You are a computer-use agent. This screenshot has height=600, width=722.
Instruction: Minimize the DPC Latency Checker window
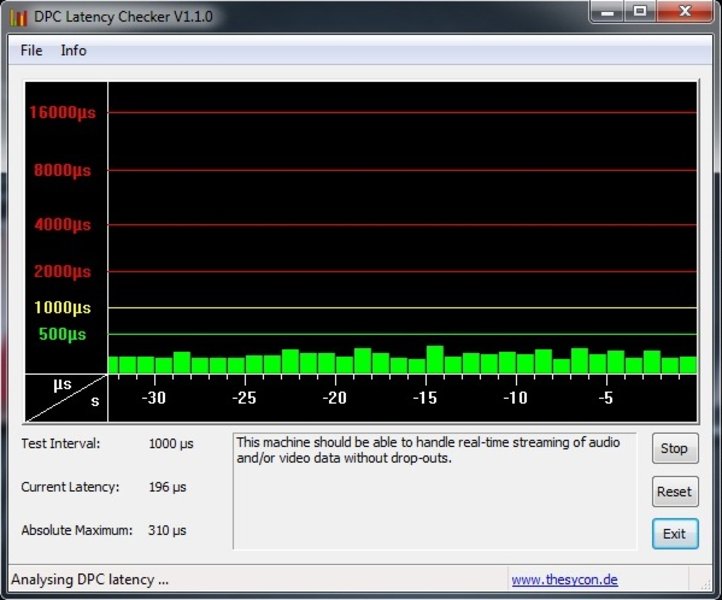[607, 12]
